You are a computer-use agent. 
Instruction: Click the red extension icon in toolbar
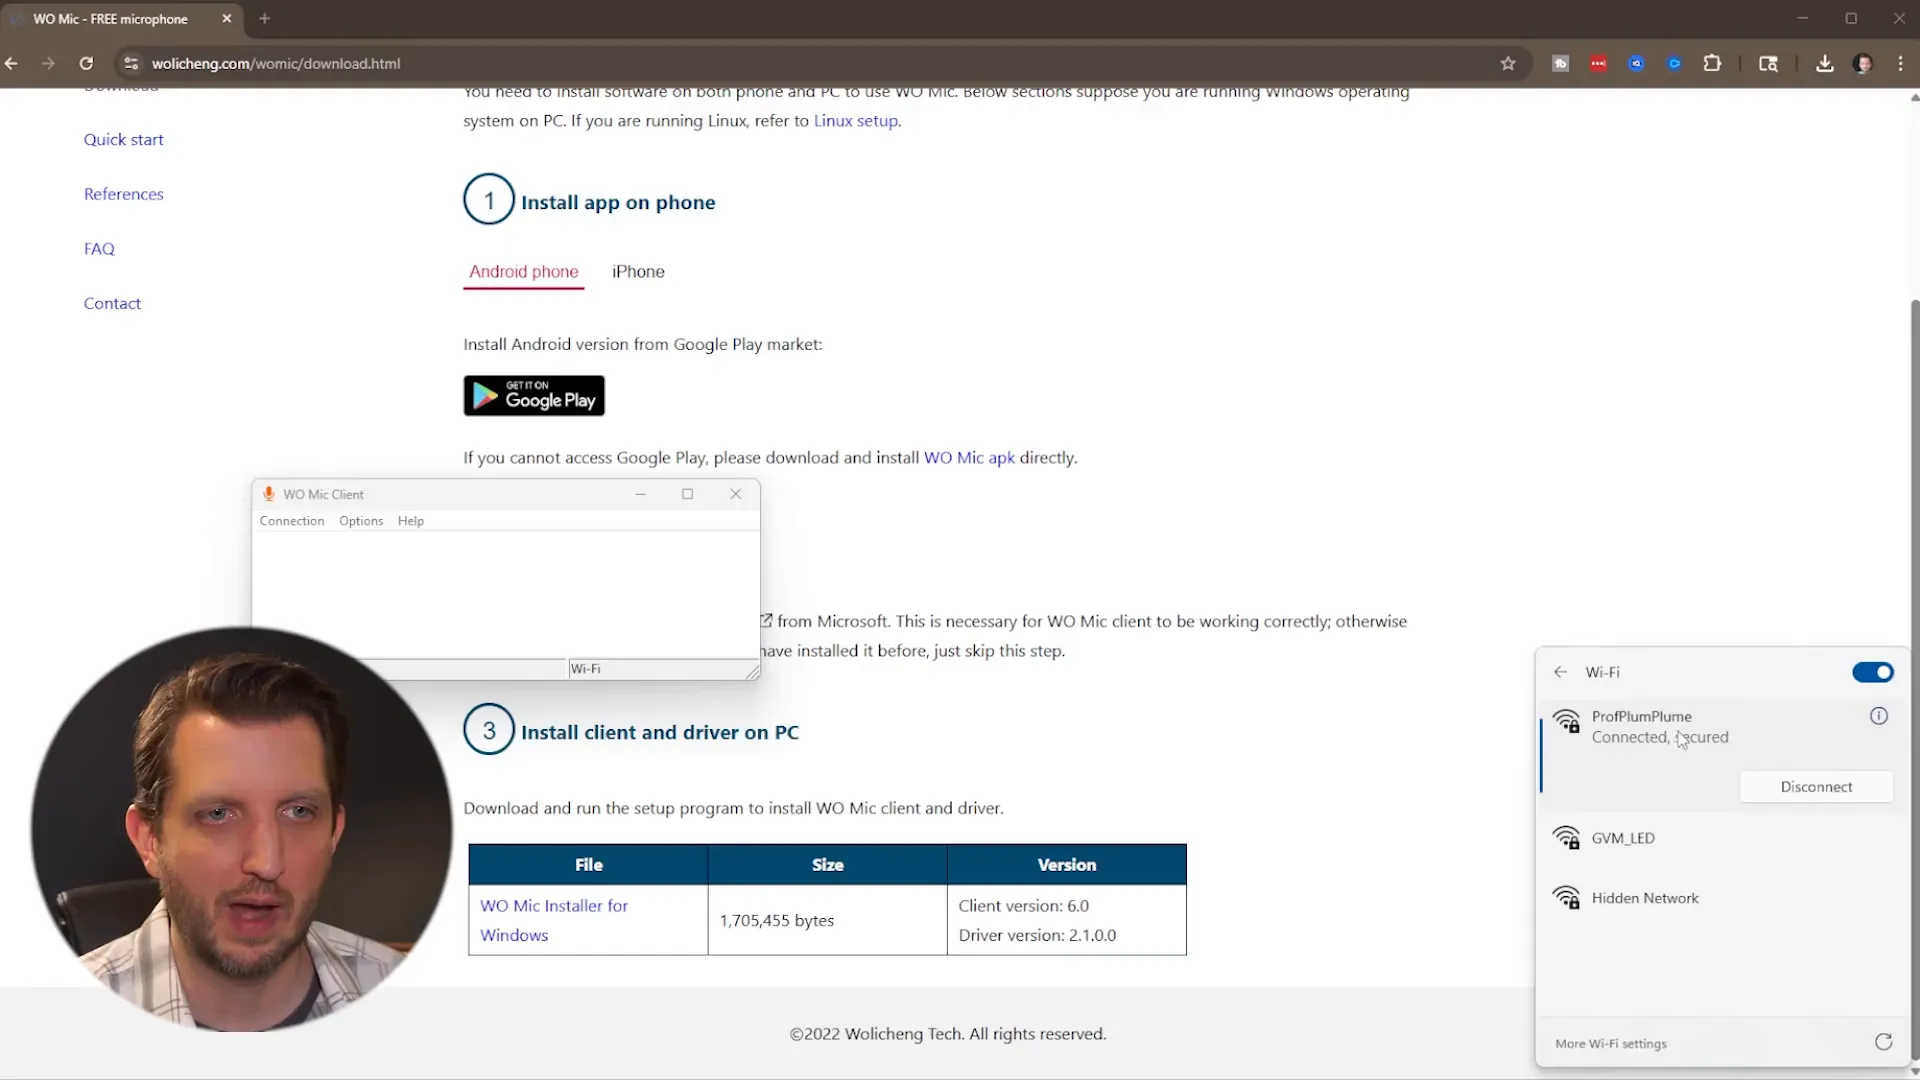1598,63
